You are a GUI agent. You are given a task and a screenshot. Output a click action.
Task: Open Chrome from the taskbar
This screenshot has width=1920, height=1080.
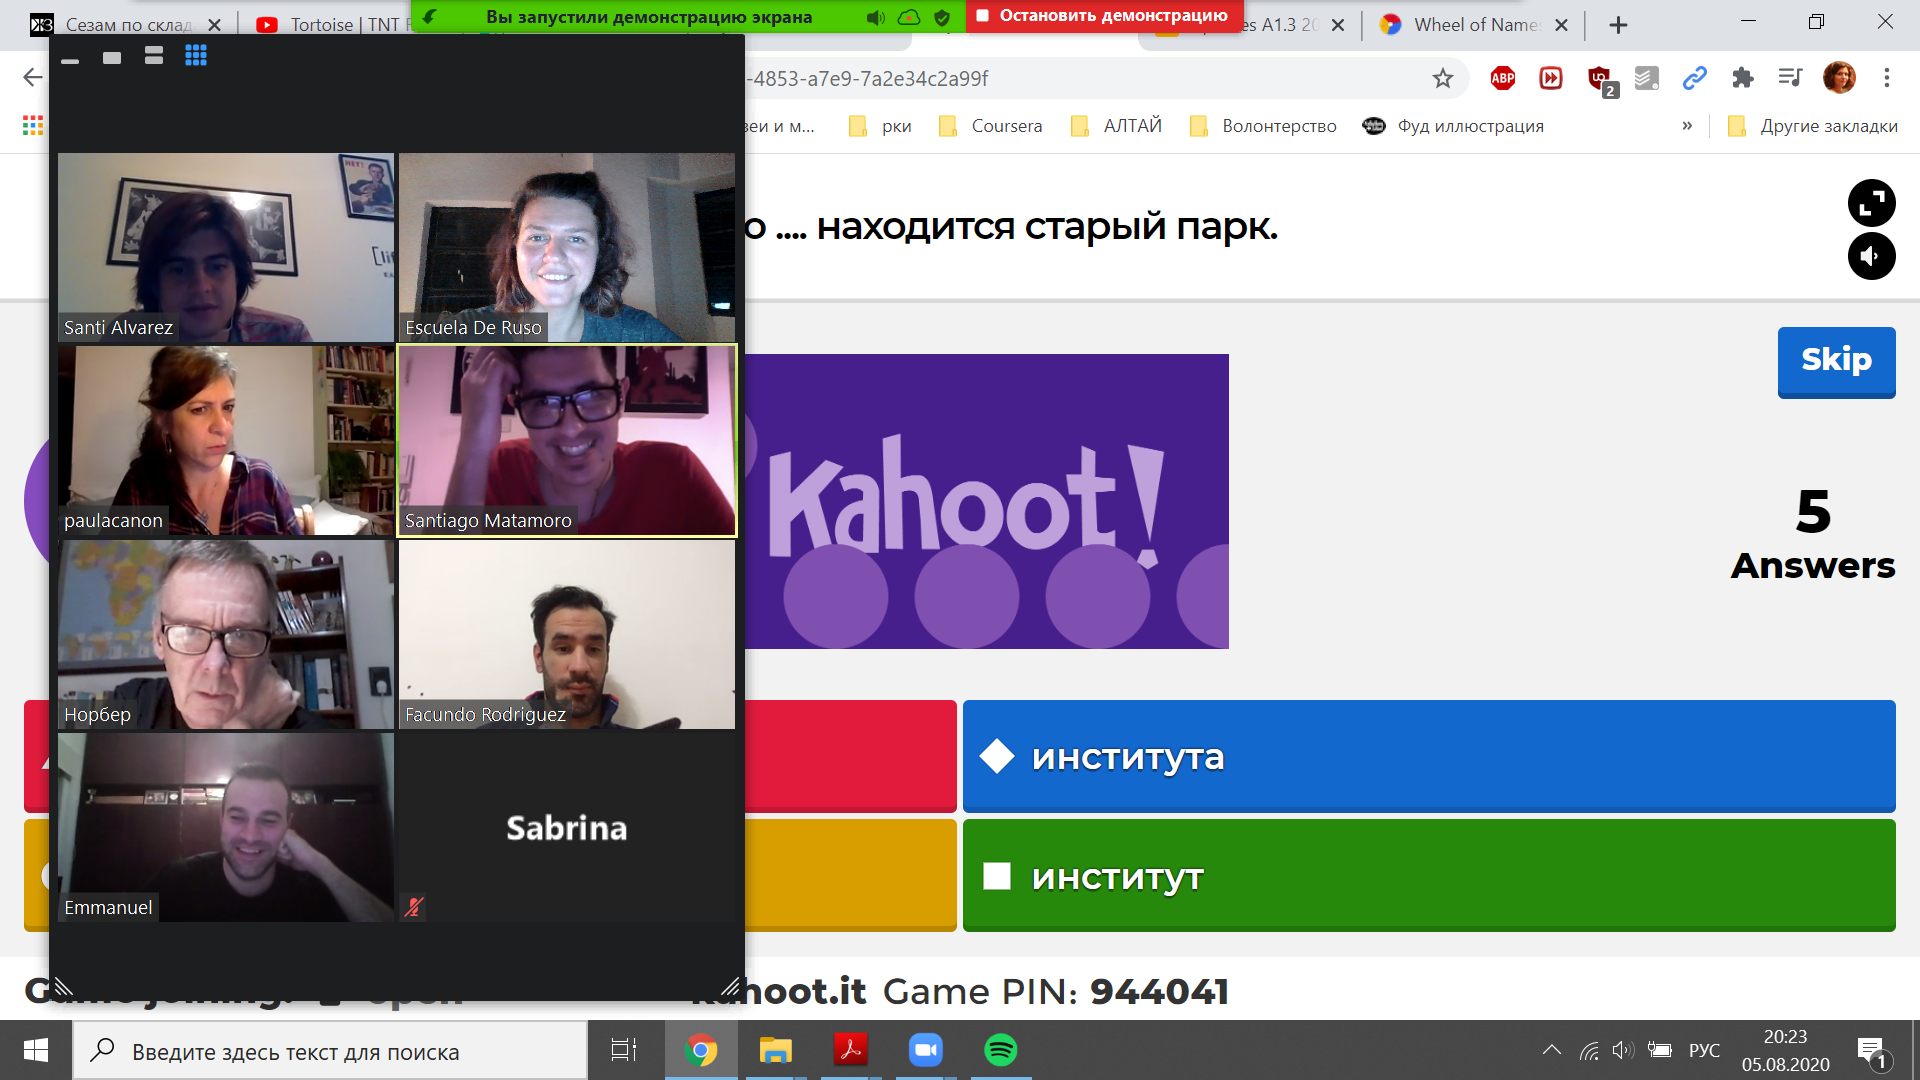click(x=701, y=1050)
